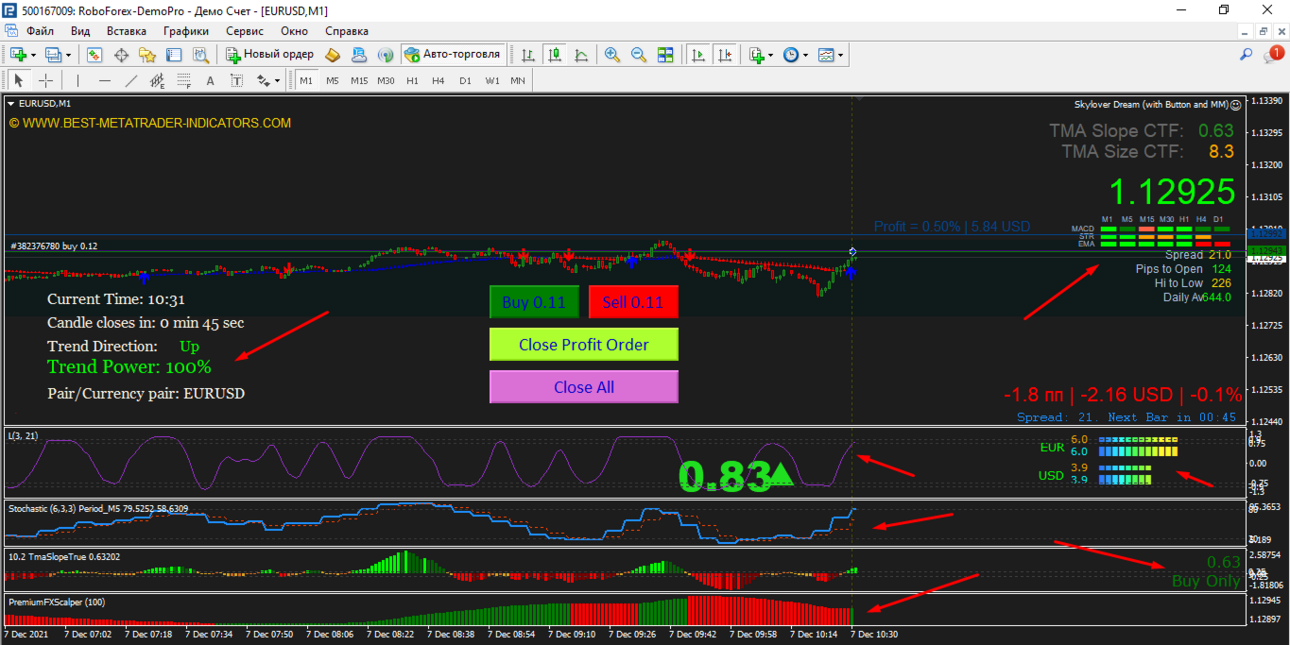Click the Profiles icon
1290x645 pixels.
53,55
